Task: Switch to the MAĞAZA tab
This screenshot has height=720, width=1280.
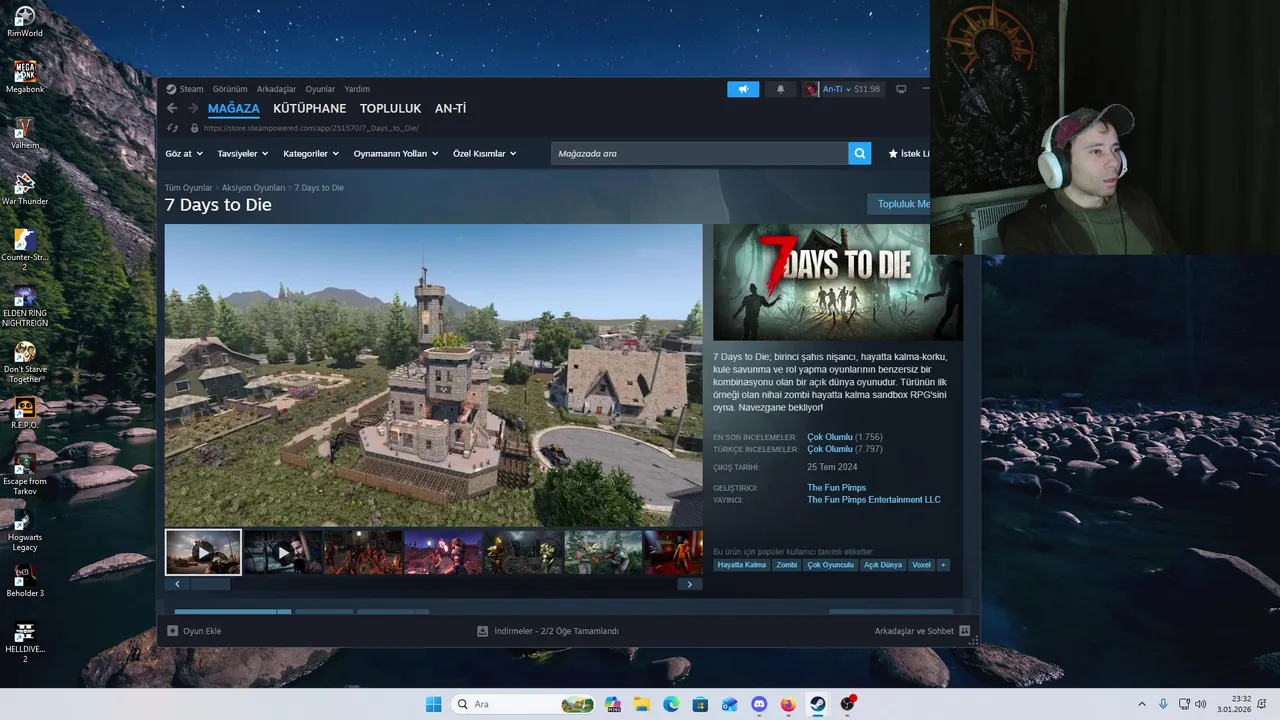Action: [x=233, y=108]
